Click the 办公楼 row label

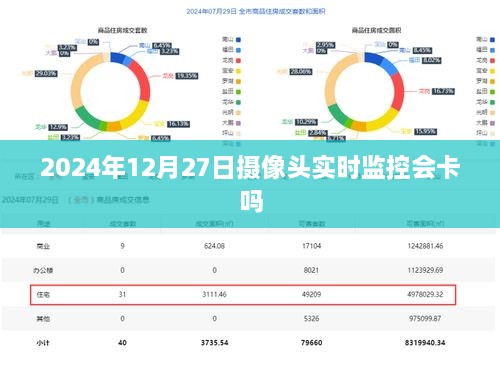pos(43,270)
